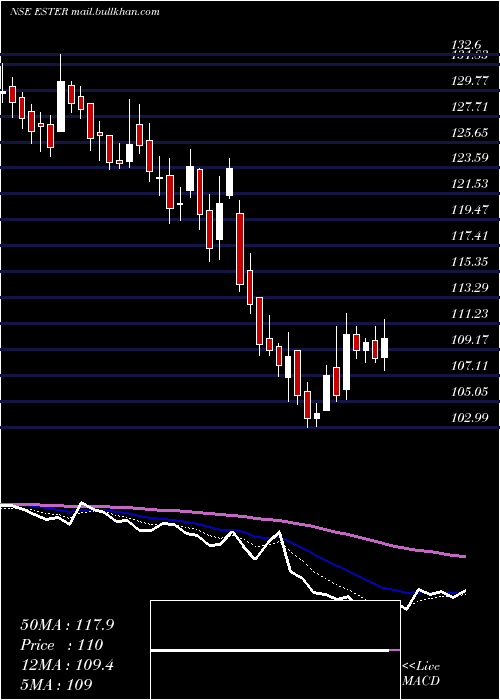Select the 115.35 price axis label
Screen dimensions: 500x700
point(470,261)
